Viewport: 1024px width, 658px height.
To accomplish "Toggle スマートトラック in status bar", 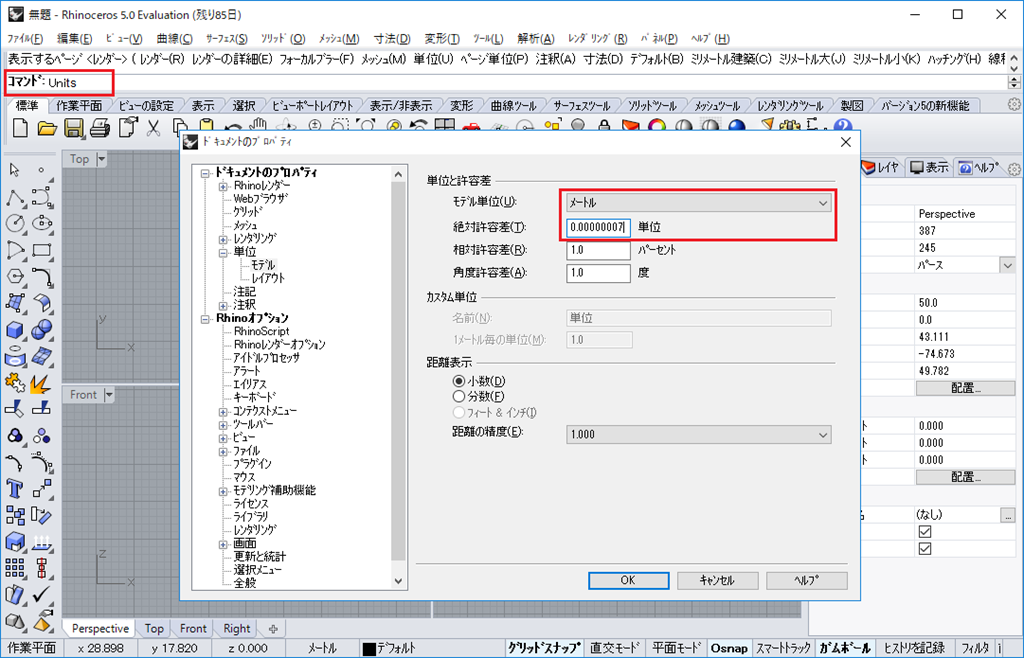I will pyautogui.click(x=783, y=648).
